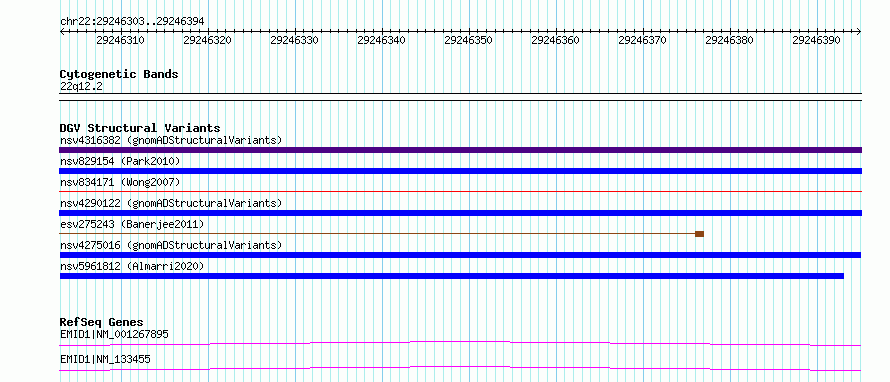Open variant label nsv5961812 (Almarri2020)
This screenshot has width=890, height=382.
pos(132,266)
